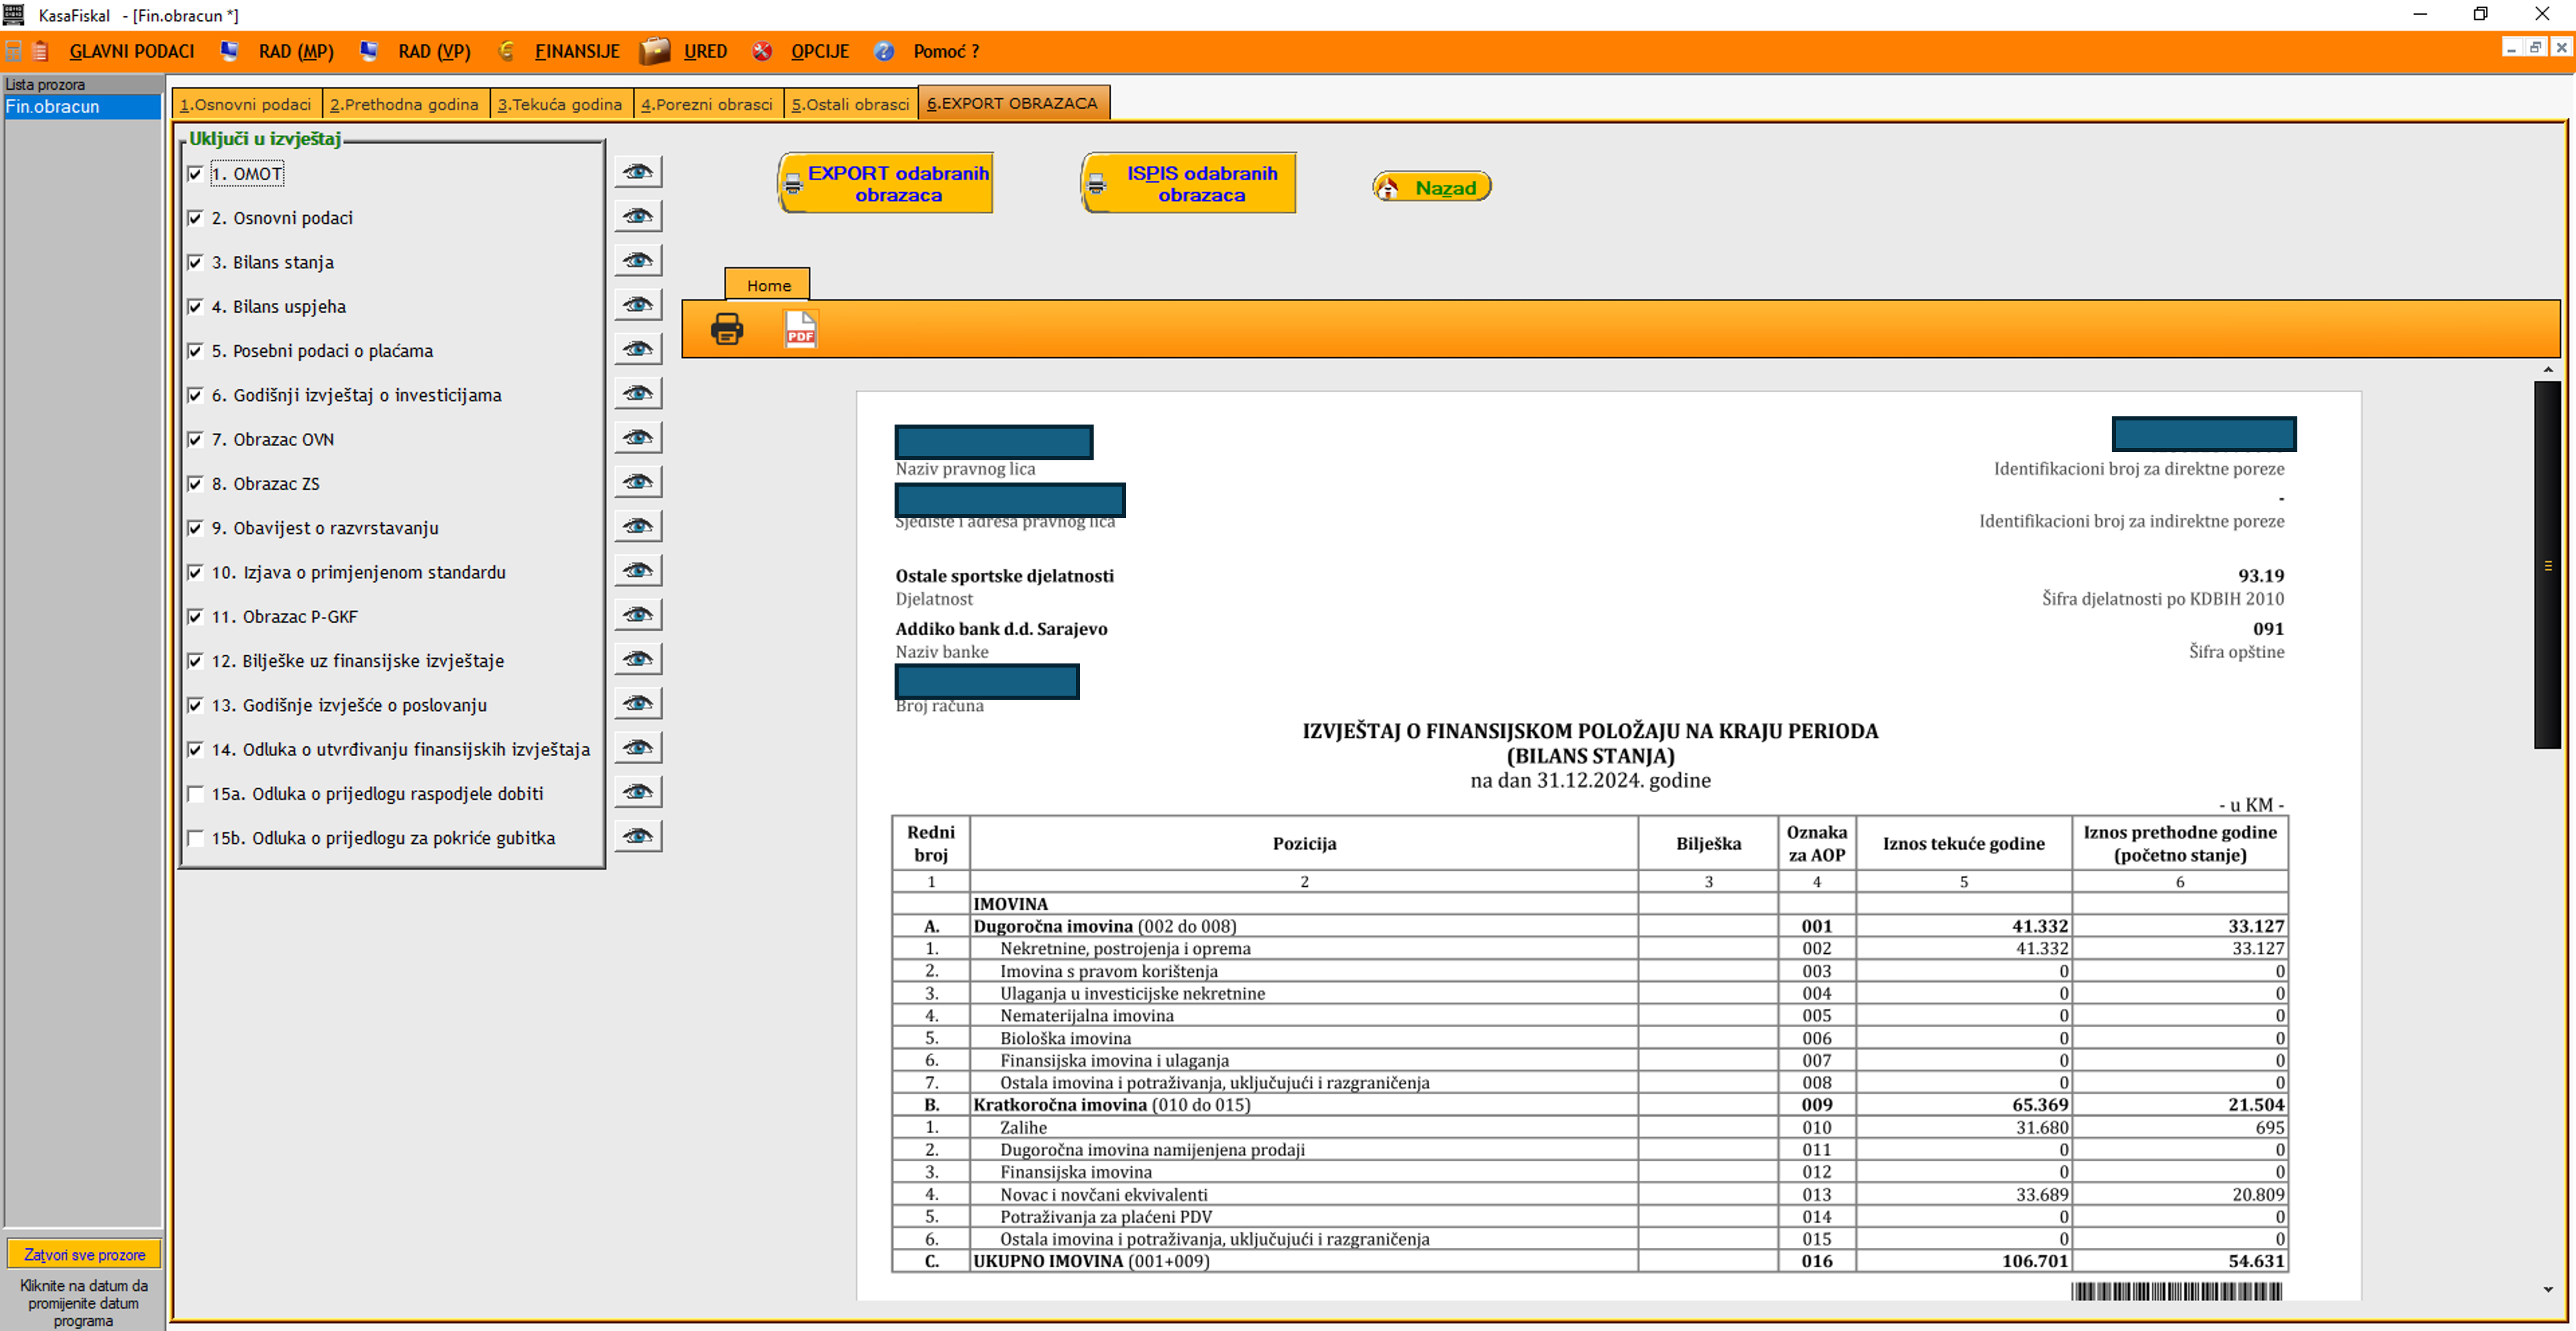Open the OPCIJE menu
Viewport: 2576px width, 1331px height.
[820, 51]
